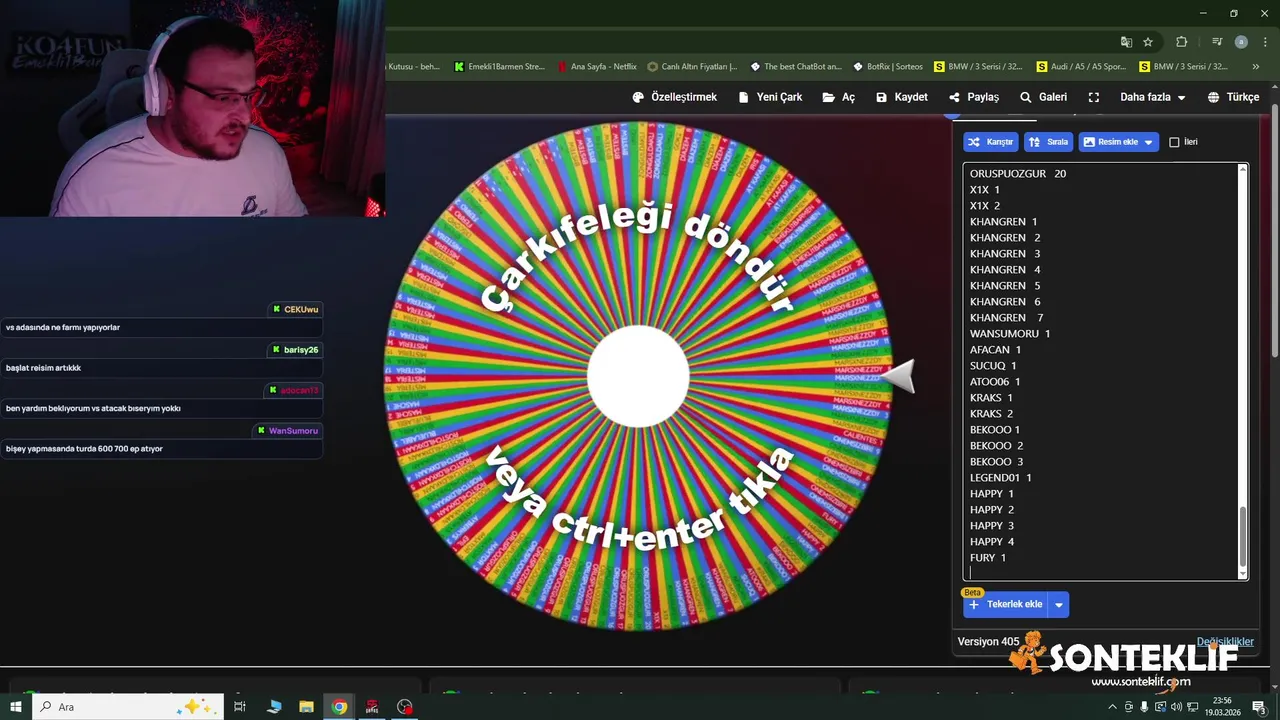The width and height of the screenshot is (1280, 720).
Task: Open the OBS icon on the taskbar
Action: pyautogui.click(x=405, y=707)
